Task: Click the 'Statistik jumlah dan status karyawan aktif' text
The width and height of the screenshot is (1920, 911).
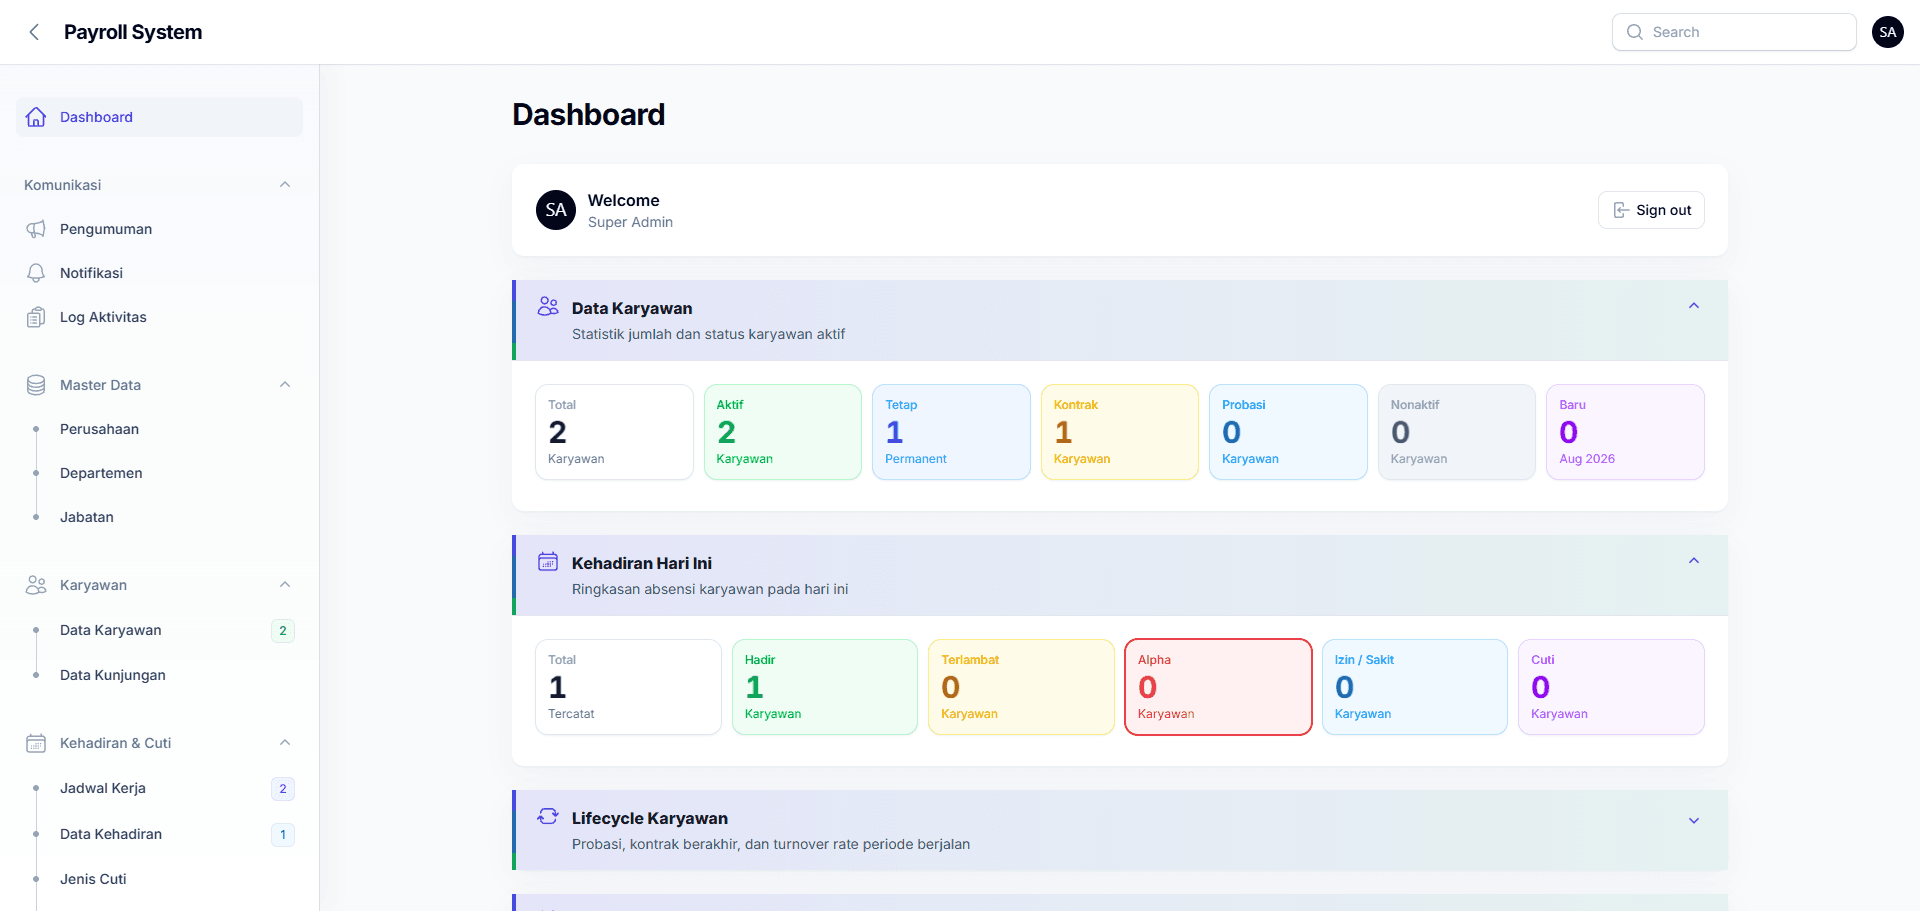Action: click(708, 334)
